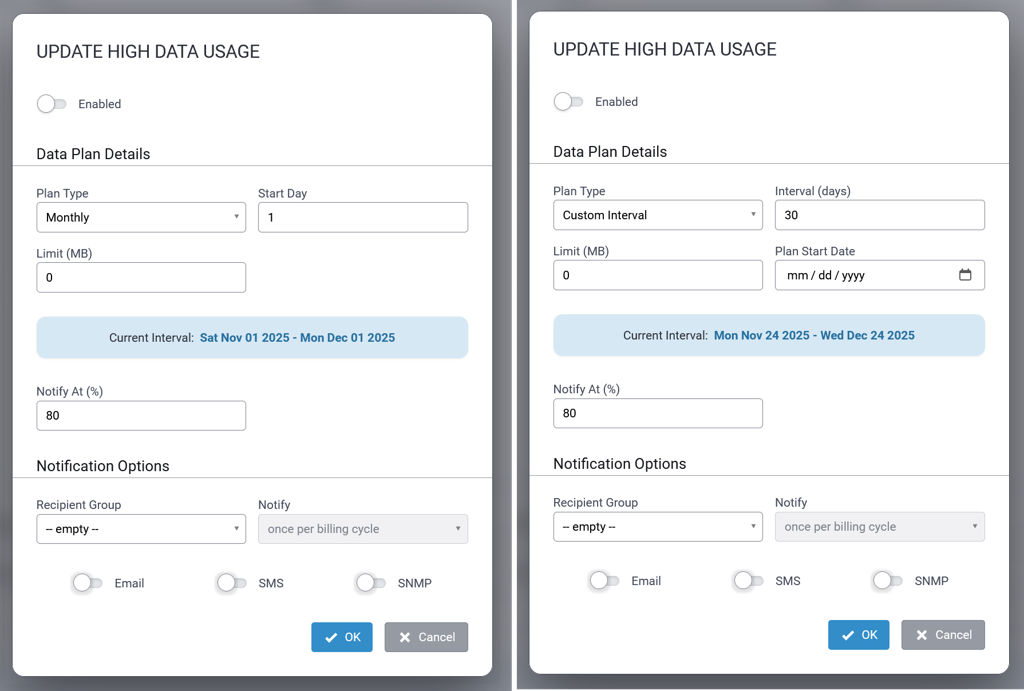
Task: Enable Email toggle in the Custom Interval dialog
Action: coord(604,581)
